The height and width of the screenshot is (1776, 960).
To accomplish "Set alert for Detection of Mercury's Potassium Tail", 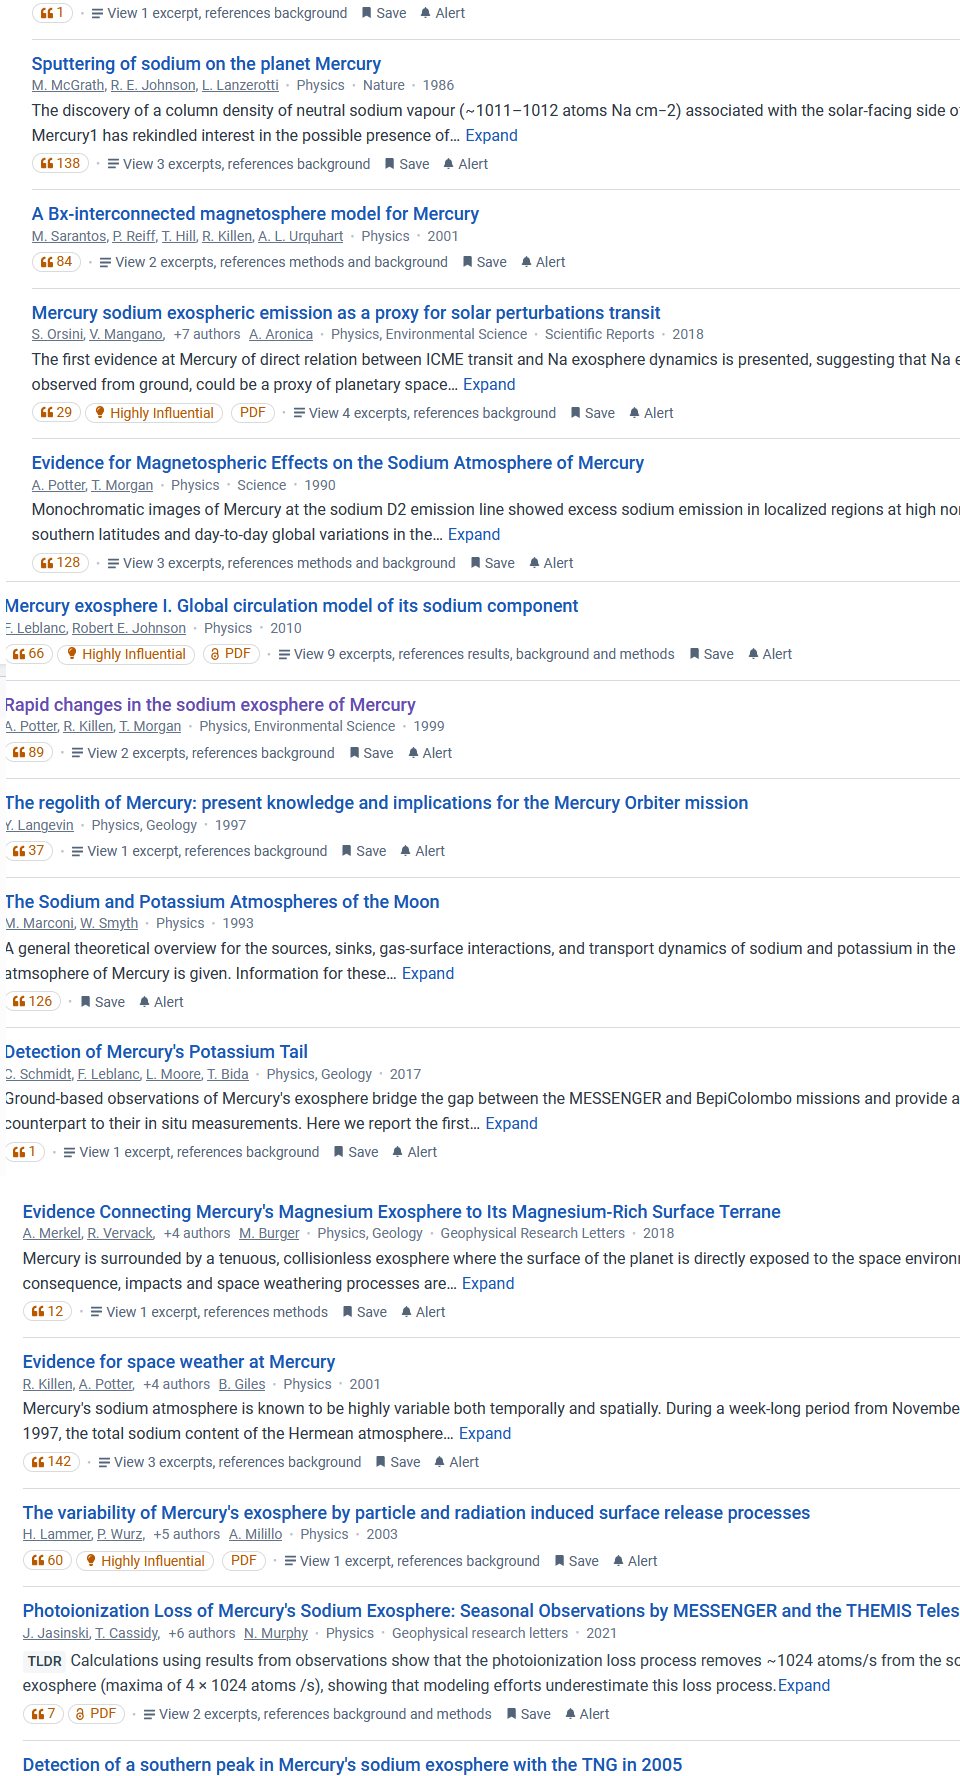I will (x=414, y=1152).
